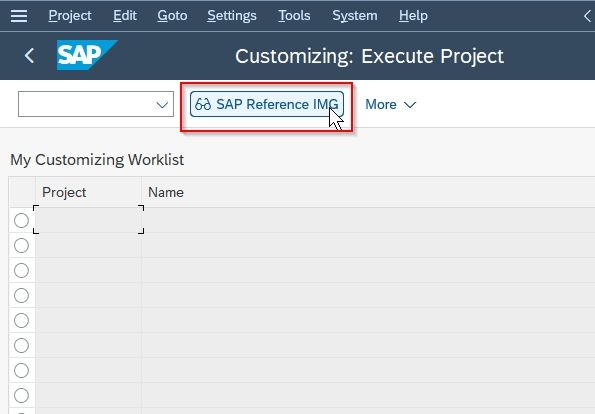The width and height of the screenshot is (595, 414).
Task: Click the SAP logo
Action: click(87, 55)
